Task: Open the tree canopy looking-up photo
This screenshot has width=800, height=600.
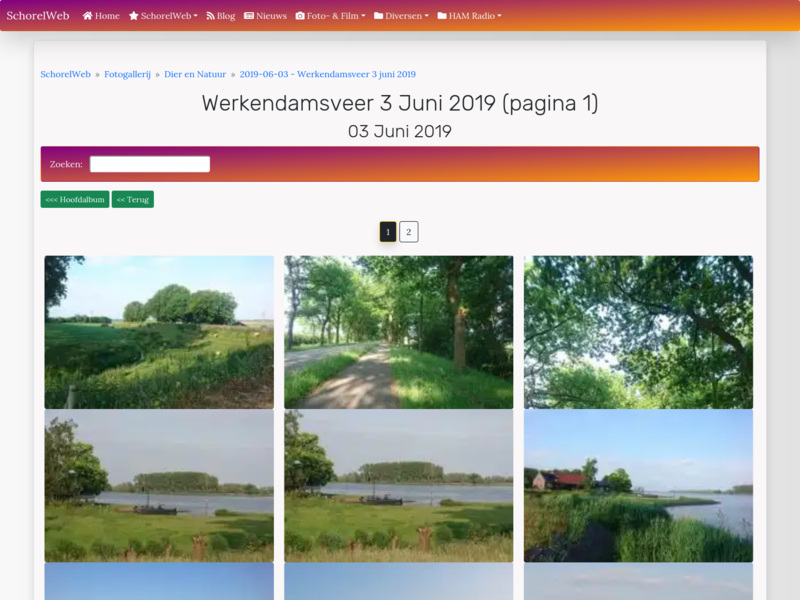Action: tap(638, 332)
